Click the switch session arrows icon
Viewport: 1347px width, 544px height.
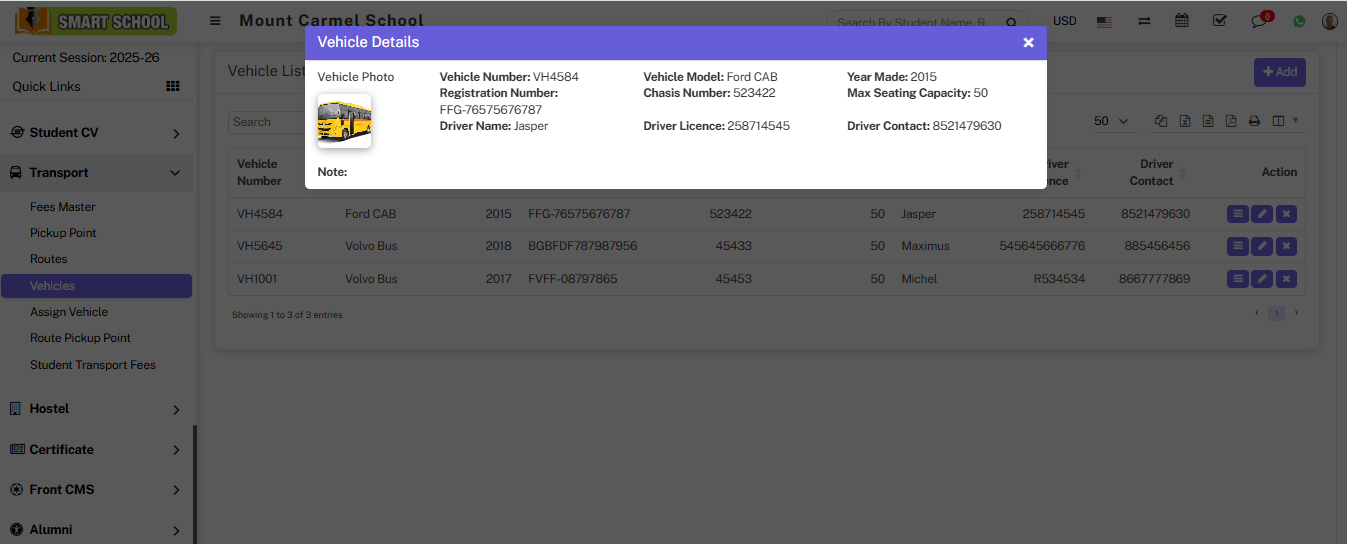(x=1144, y=21)
